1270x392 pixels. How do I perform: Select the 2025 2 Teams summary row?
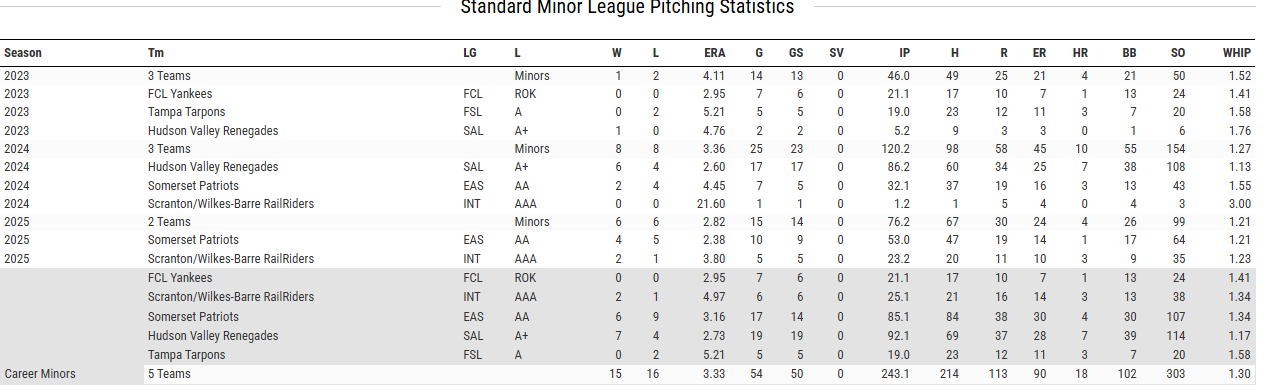pyautogui.click(x=635, y=222)
